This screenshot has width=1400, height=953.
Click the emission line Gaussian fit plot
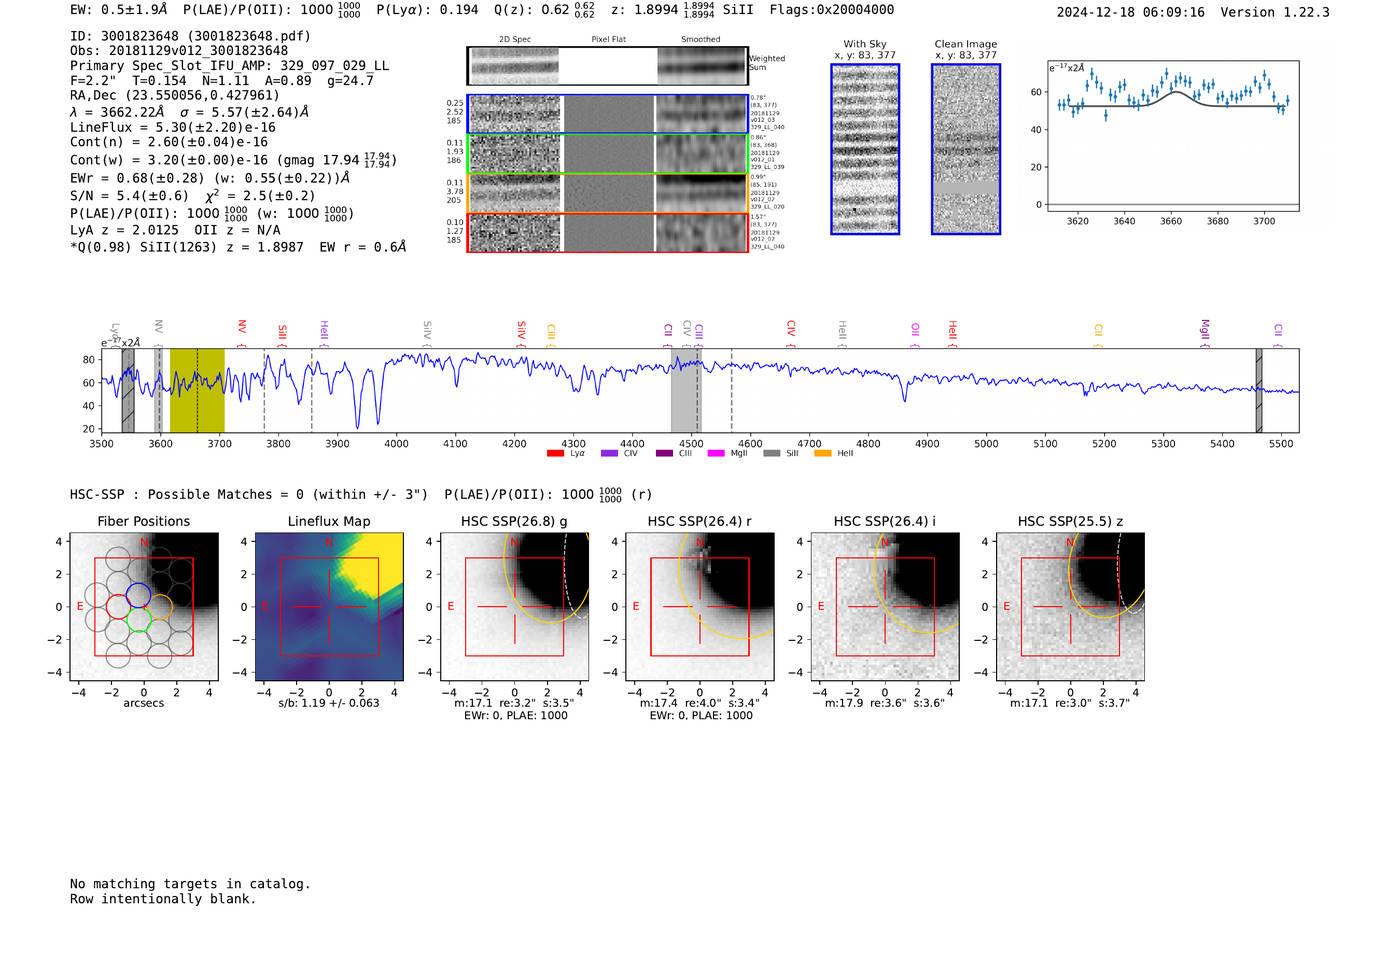(1172, 136)
